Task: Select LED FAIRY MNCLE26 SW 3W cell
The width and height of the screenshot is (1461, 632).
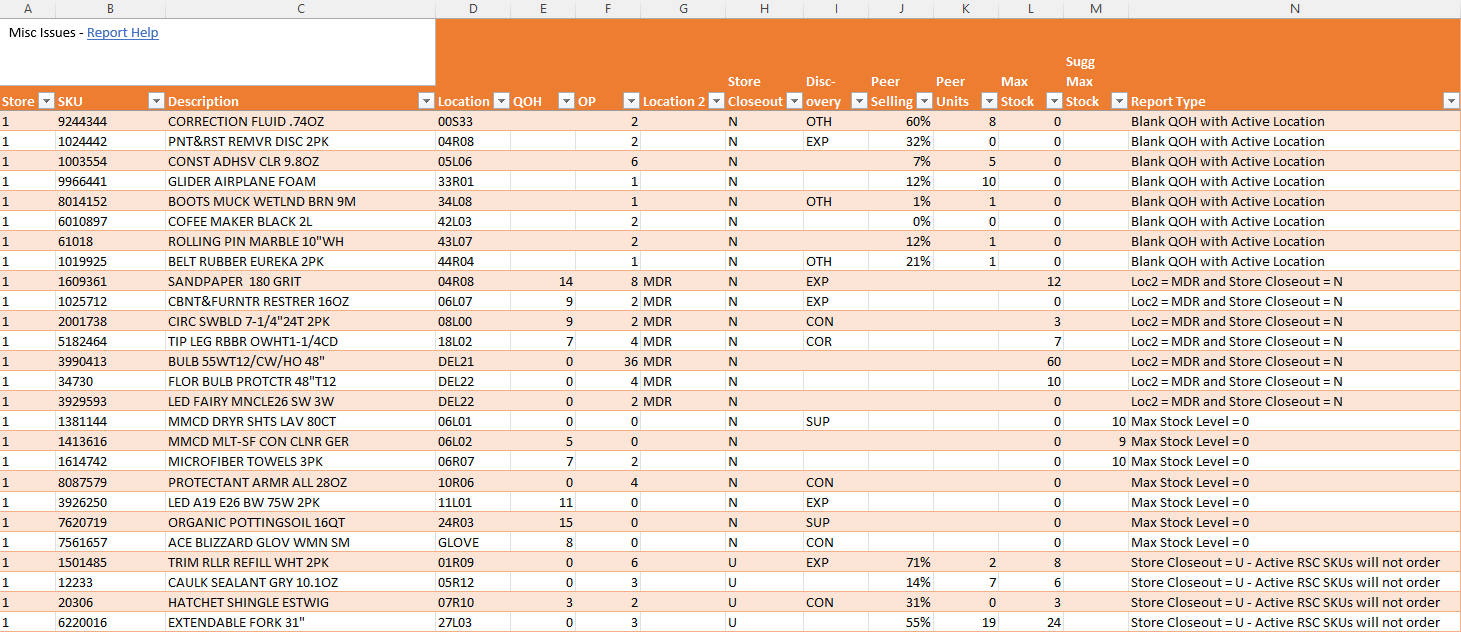Action: coord(300,401)
